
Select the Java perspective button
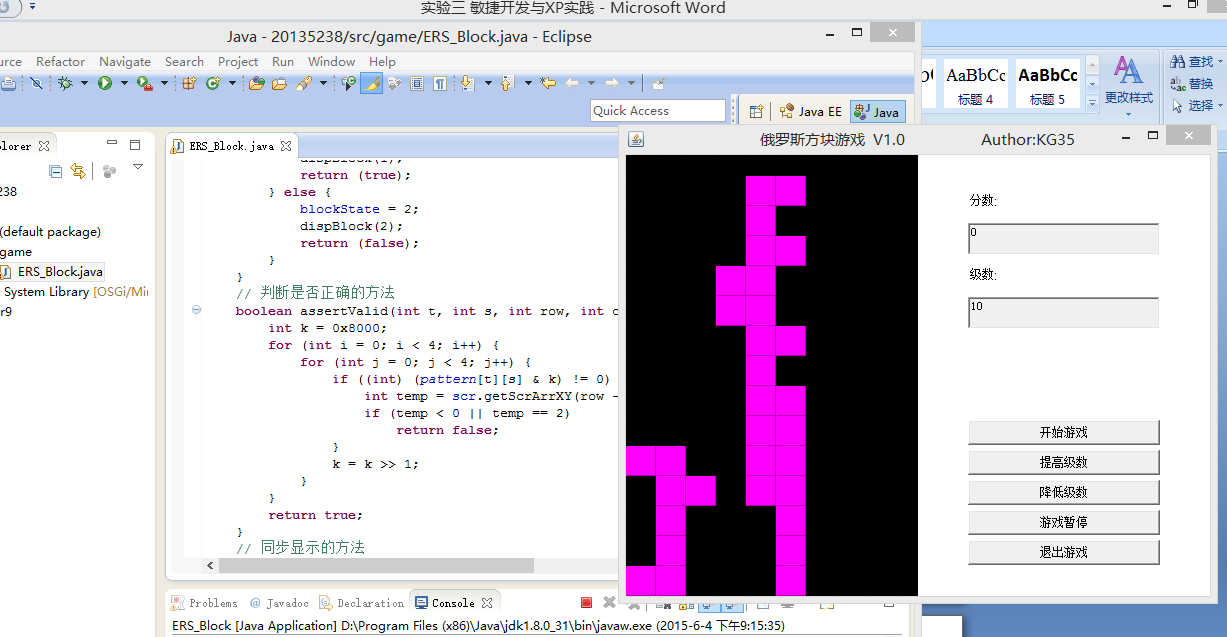[877, 112]
